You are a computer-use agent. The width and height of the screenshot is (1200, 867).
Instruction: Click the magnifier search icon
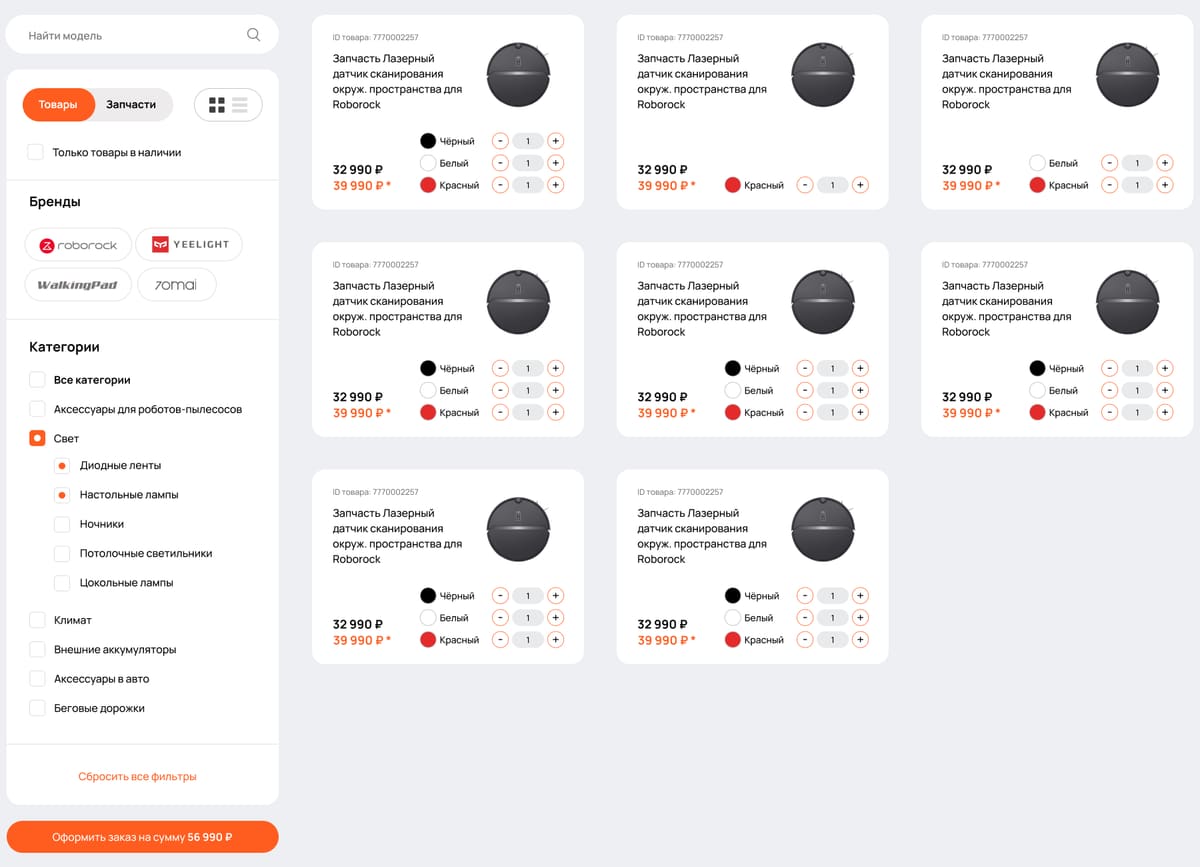tap(254, 35)
